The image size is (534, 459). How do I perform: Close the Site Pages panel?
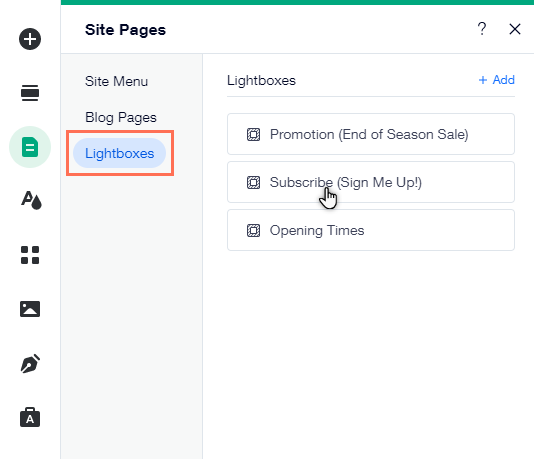515,29
